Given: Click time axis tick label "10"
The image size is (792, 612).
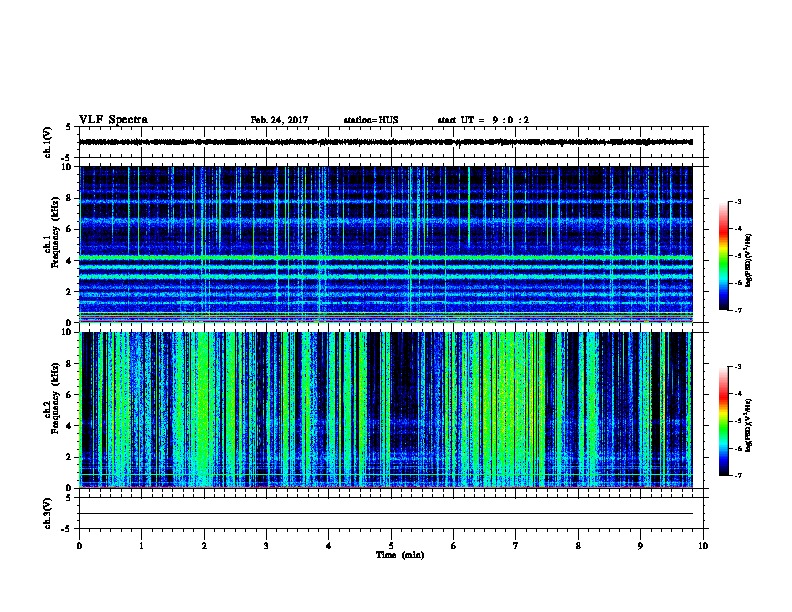Looking at the screenshot, I should click(703, 546).
